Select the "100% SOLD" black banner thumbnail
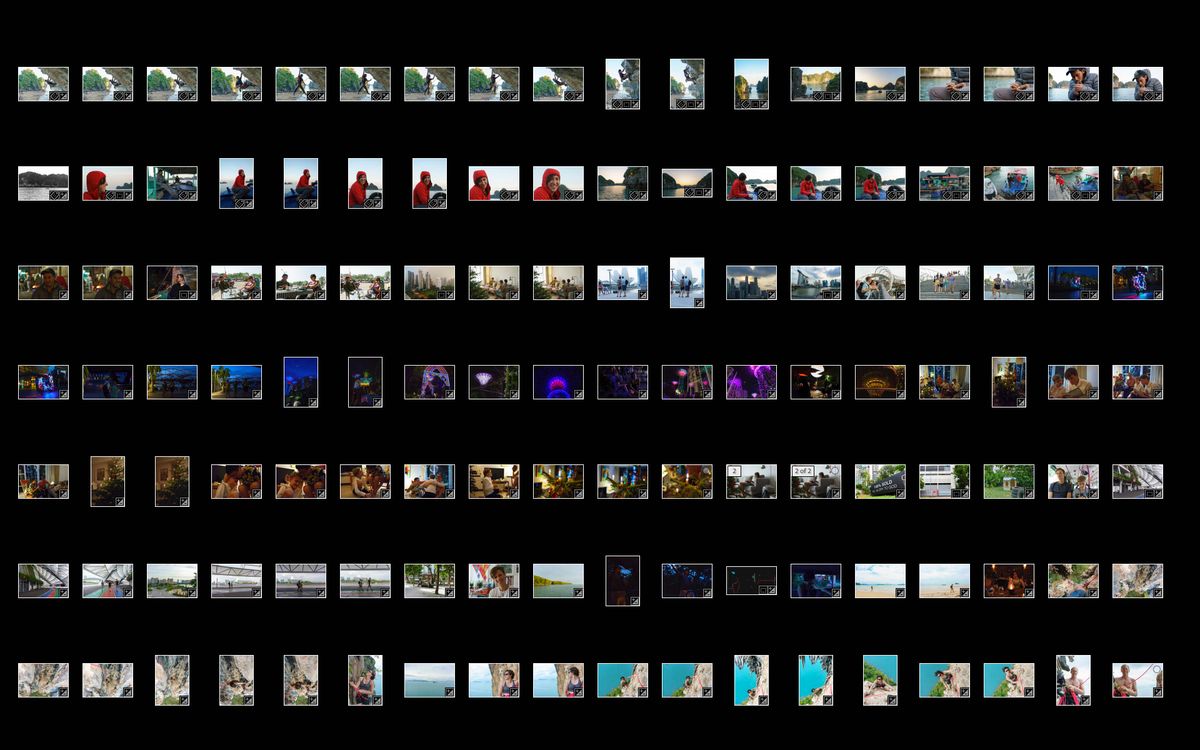 pos(880,481)
